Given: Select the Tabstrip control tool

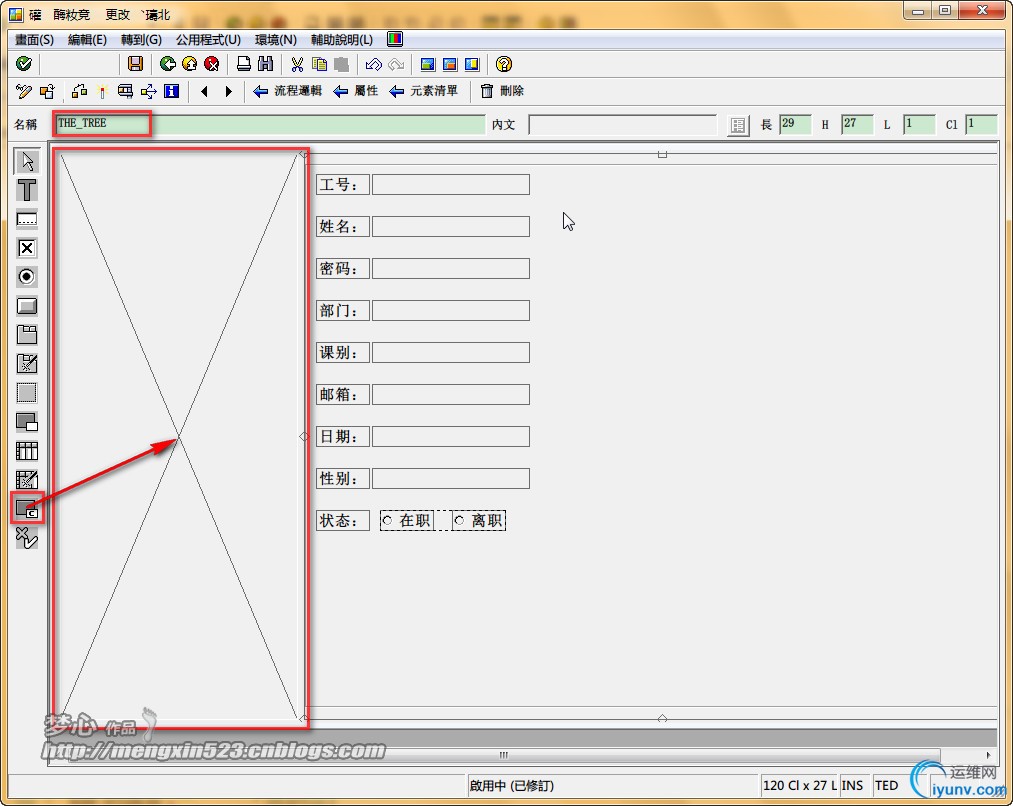Looking at the screenshot, I should tap(26, 335).
